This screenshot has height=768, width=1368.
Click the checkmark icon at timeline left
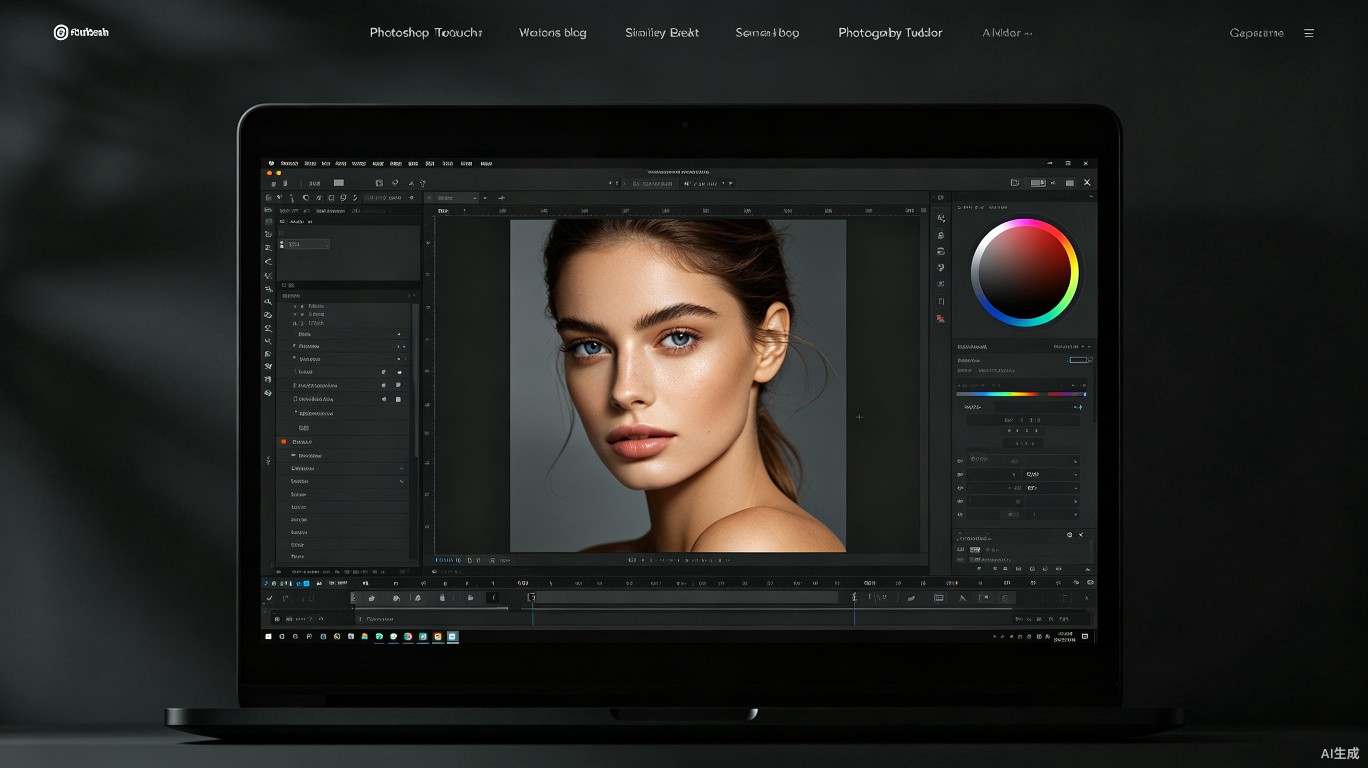[269, 598]
